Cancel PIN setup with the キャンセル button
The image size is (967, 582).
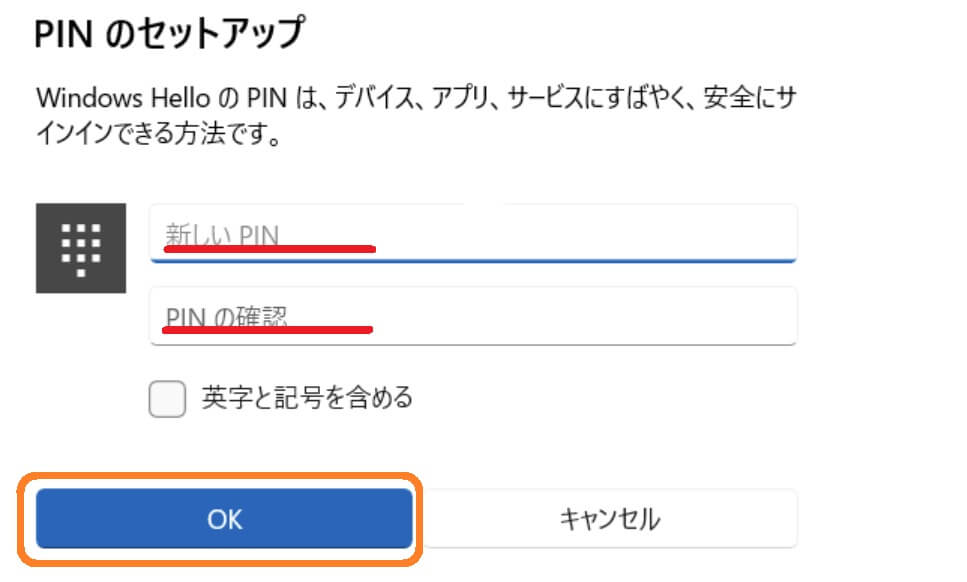pos(611,518)
